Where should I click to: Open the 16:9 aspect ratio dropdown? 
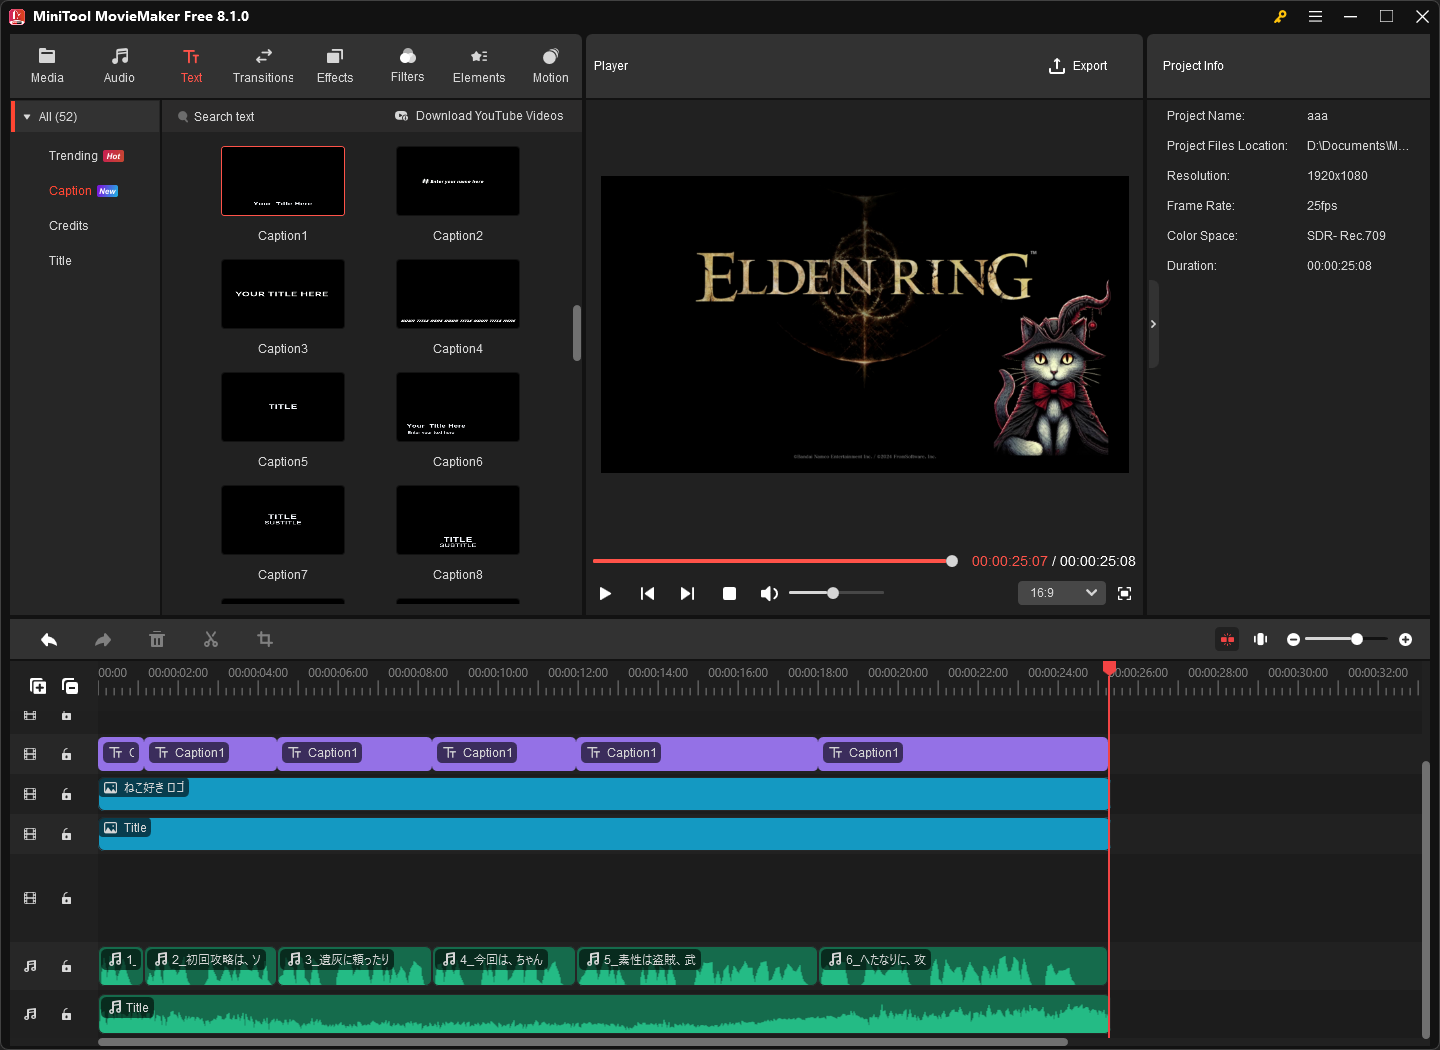tap(1062, 593)
